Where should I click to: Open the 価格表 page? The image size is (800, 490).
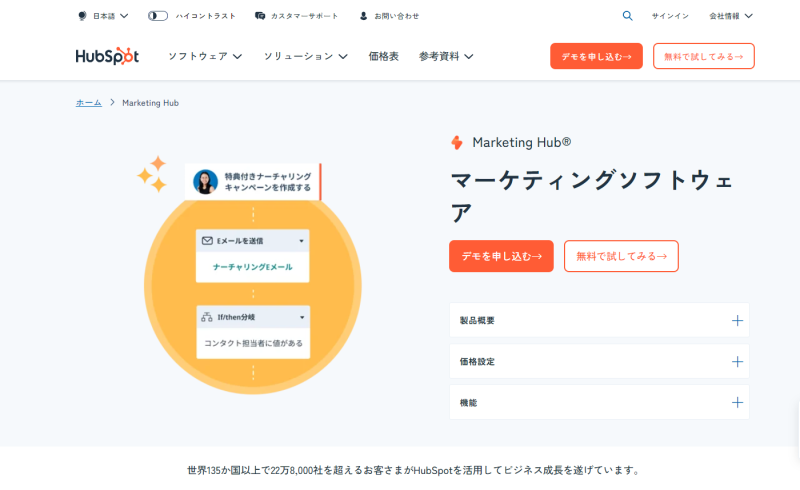click(384, 56)
